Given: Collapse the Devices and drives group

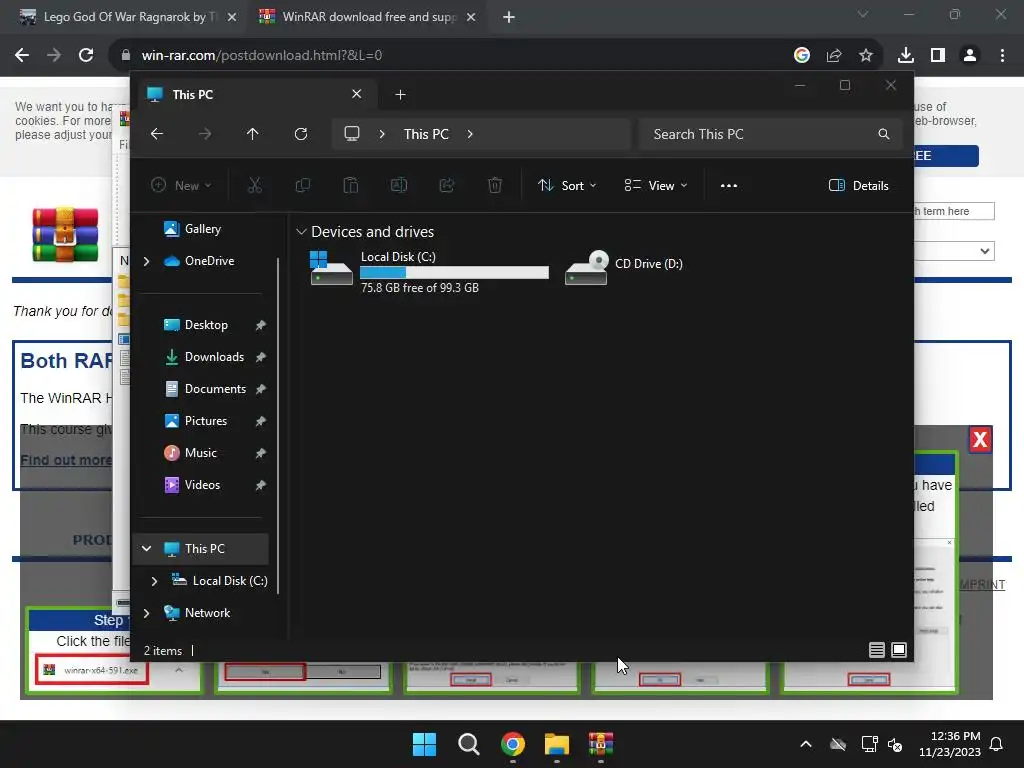Looking at the screenshot, I should pyautogui.click(x=301, y=232).
